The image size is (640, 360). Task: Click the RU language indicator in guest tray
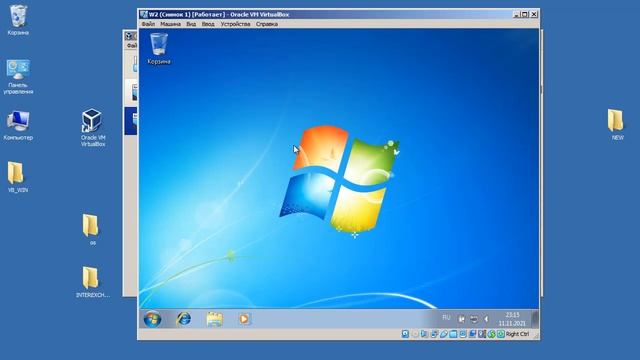click(447, 318)
